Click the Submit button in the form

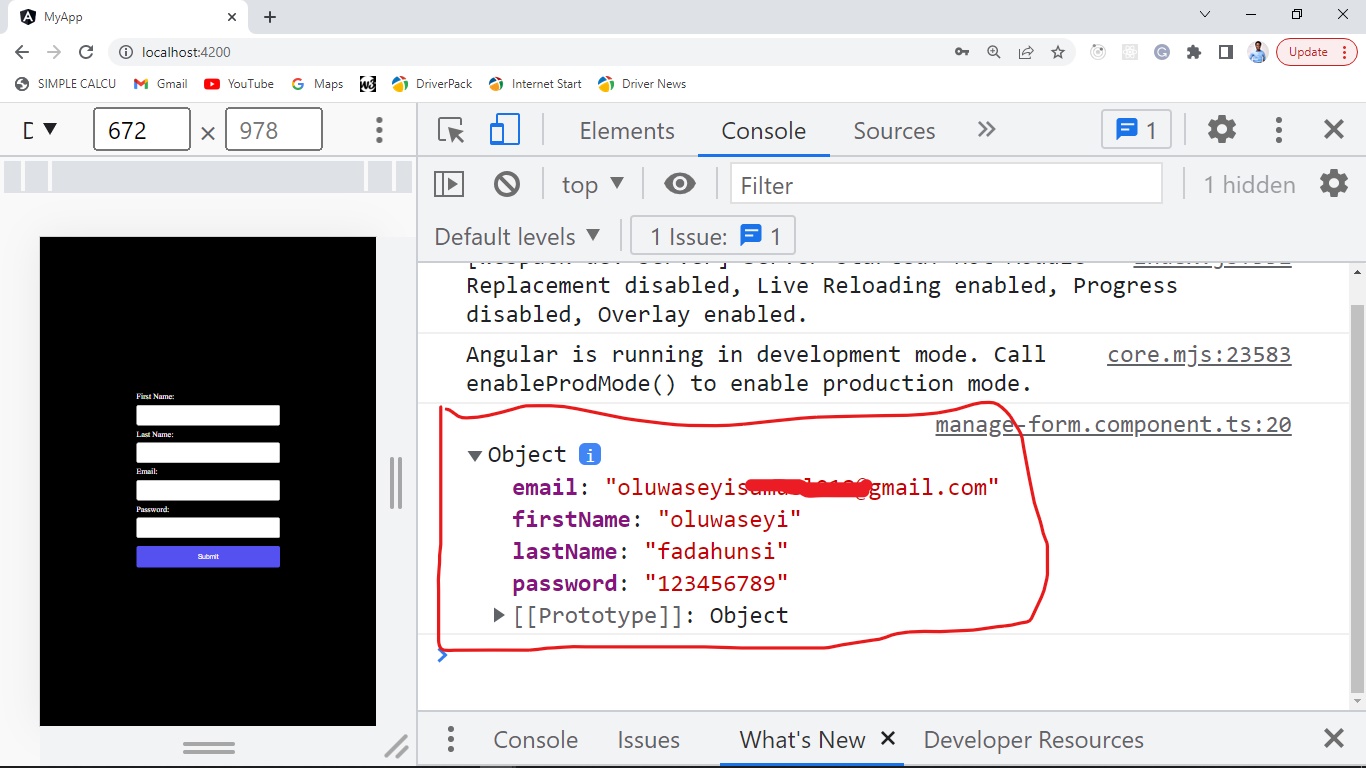[x=208, y=557]
